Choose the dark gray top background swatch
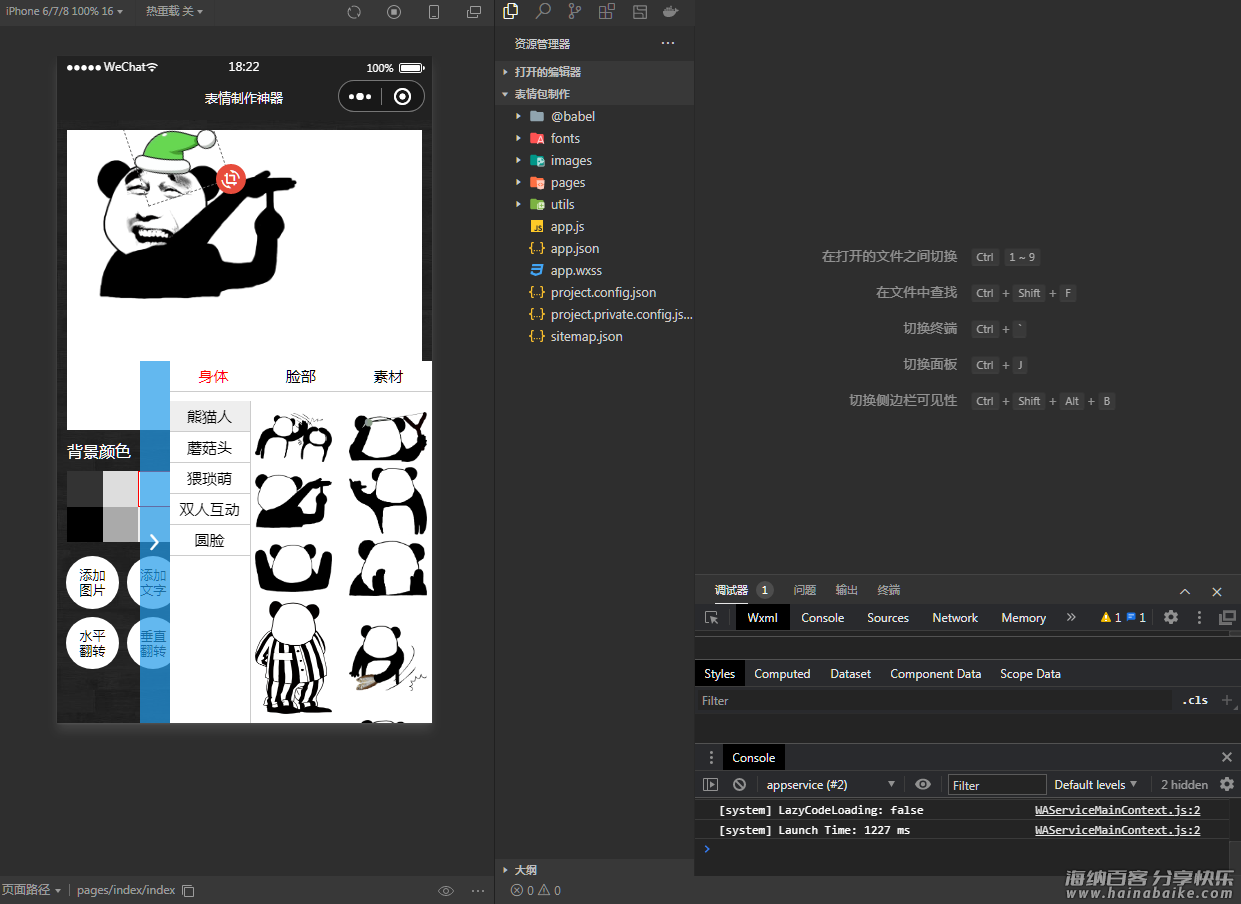The image size is (1241, 904). click(85, 489)
